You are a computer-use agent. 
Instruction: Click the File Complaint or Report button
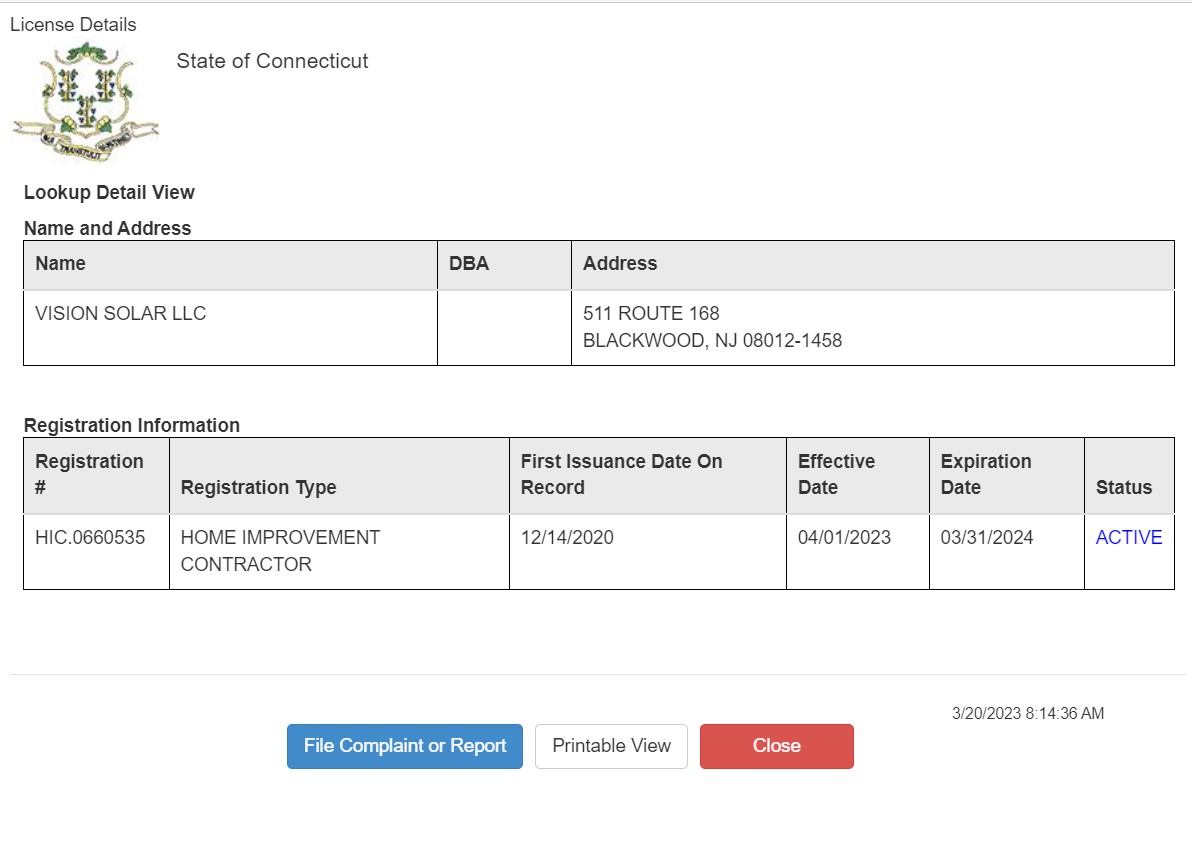click(x=405, y=746)
